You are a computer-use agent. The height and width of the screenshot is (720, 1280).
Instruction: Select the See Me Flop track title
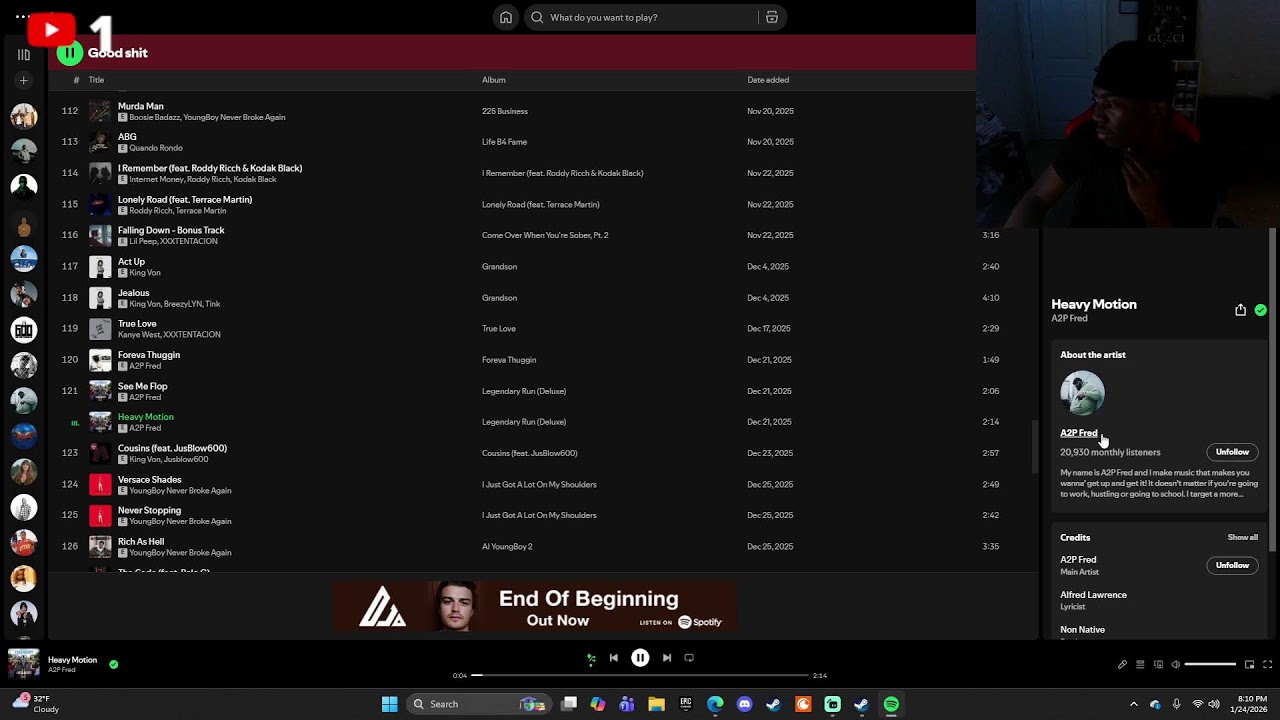coord(143,386)
